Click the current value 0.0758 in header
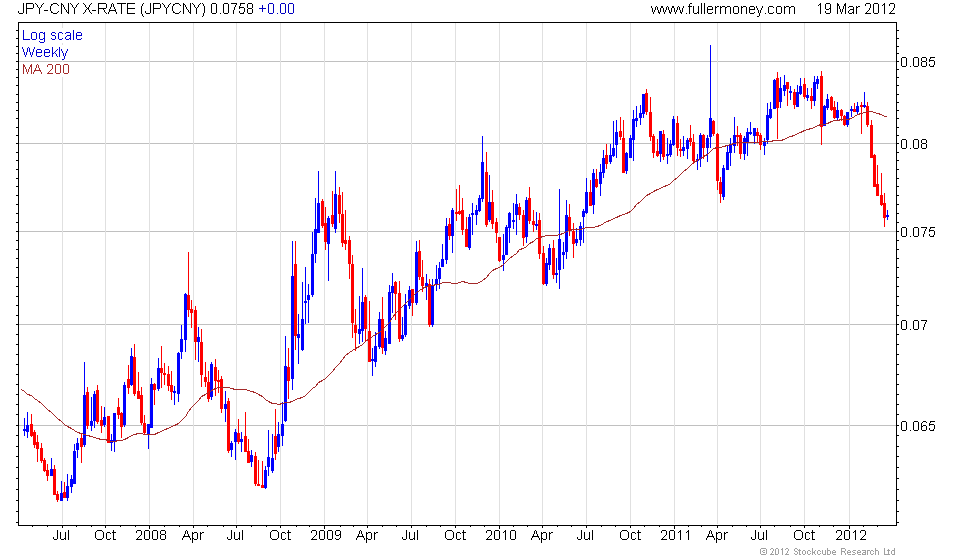980x560 pixels. pyautogui.click(x=232, y=9)
